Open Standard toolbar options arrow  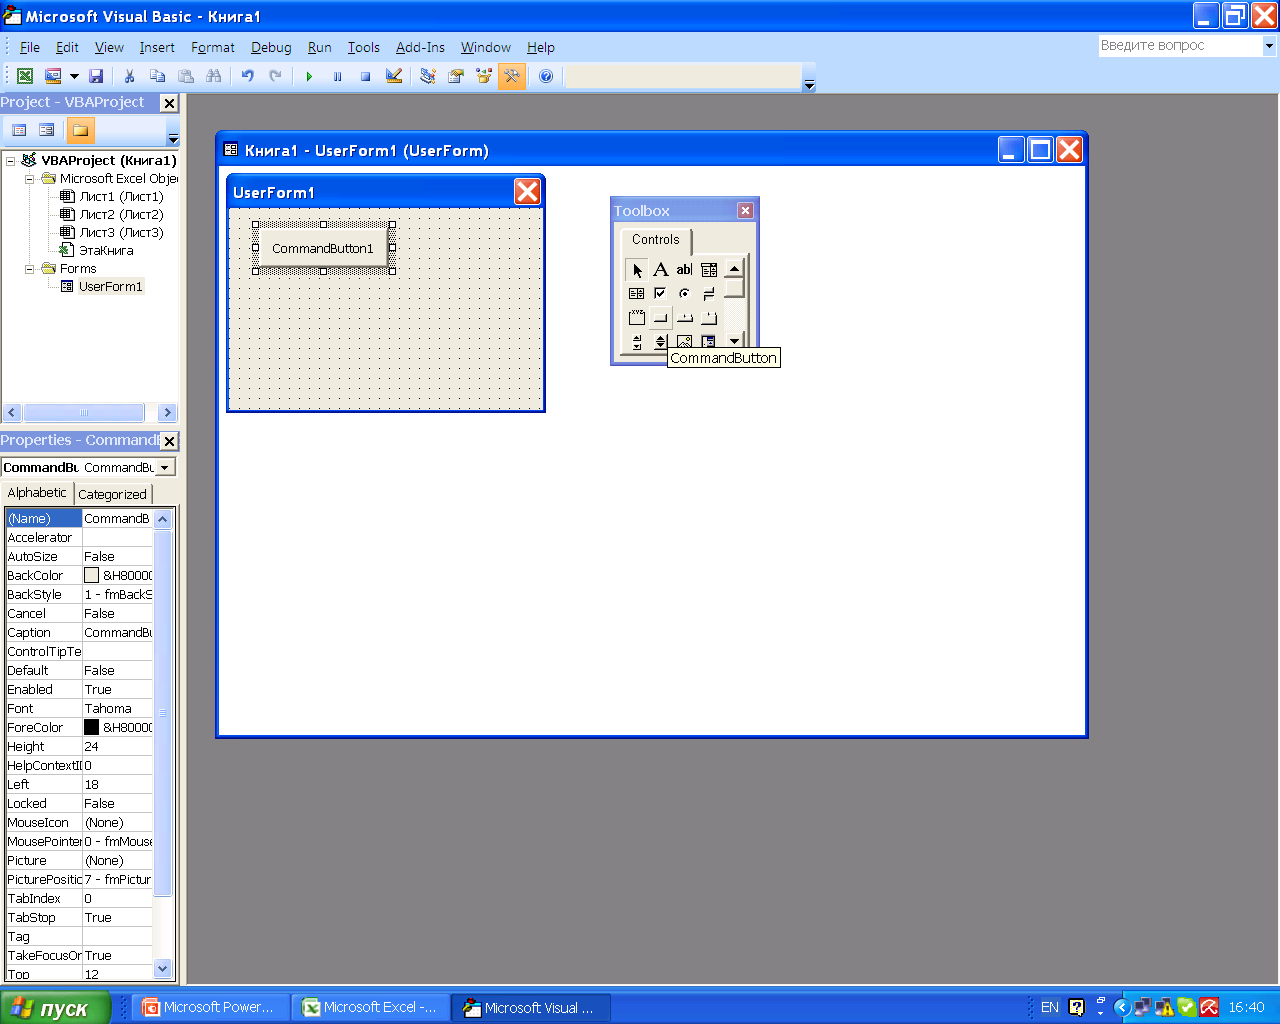click(810, 85)
